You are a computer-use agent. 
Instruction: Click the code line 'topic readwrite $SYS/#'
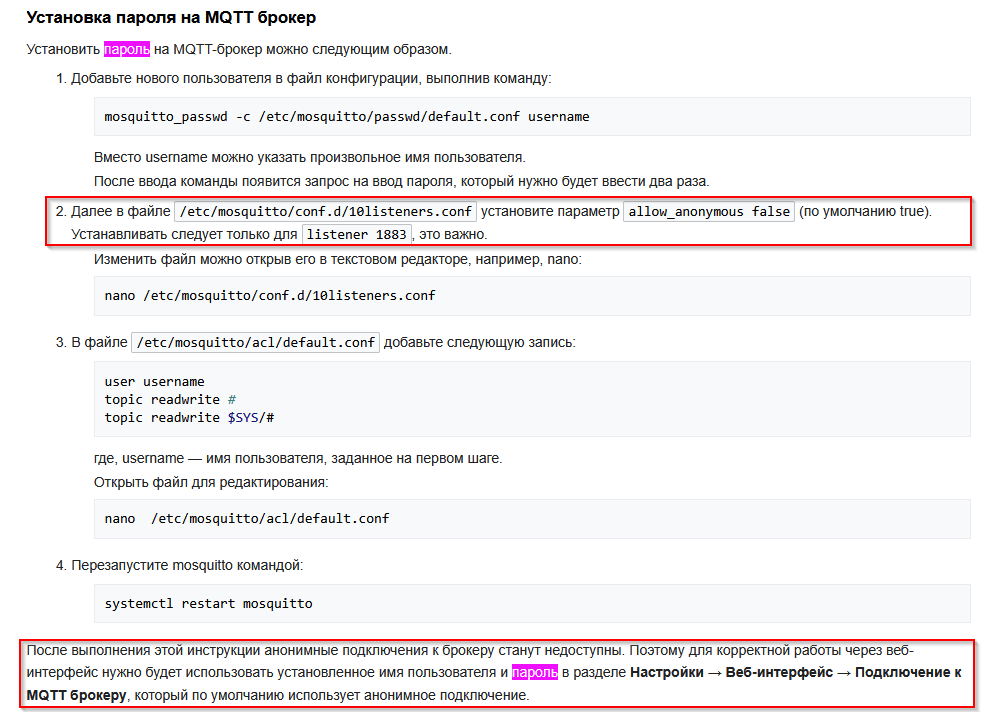(189, 417)
